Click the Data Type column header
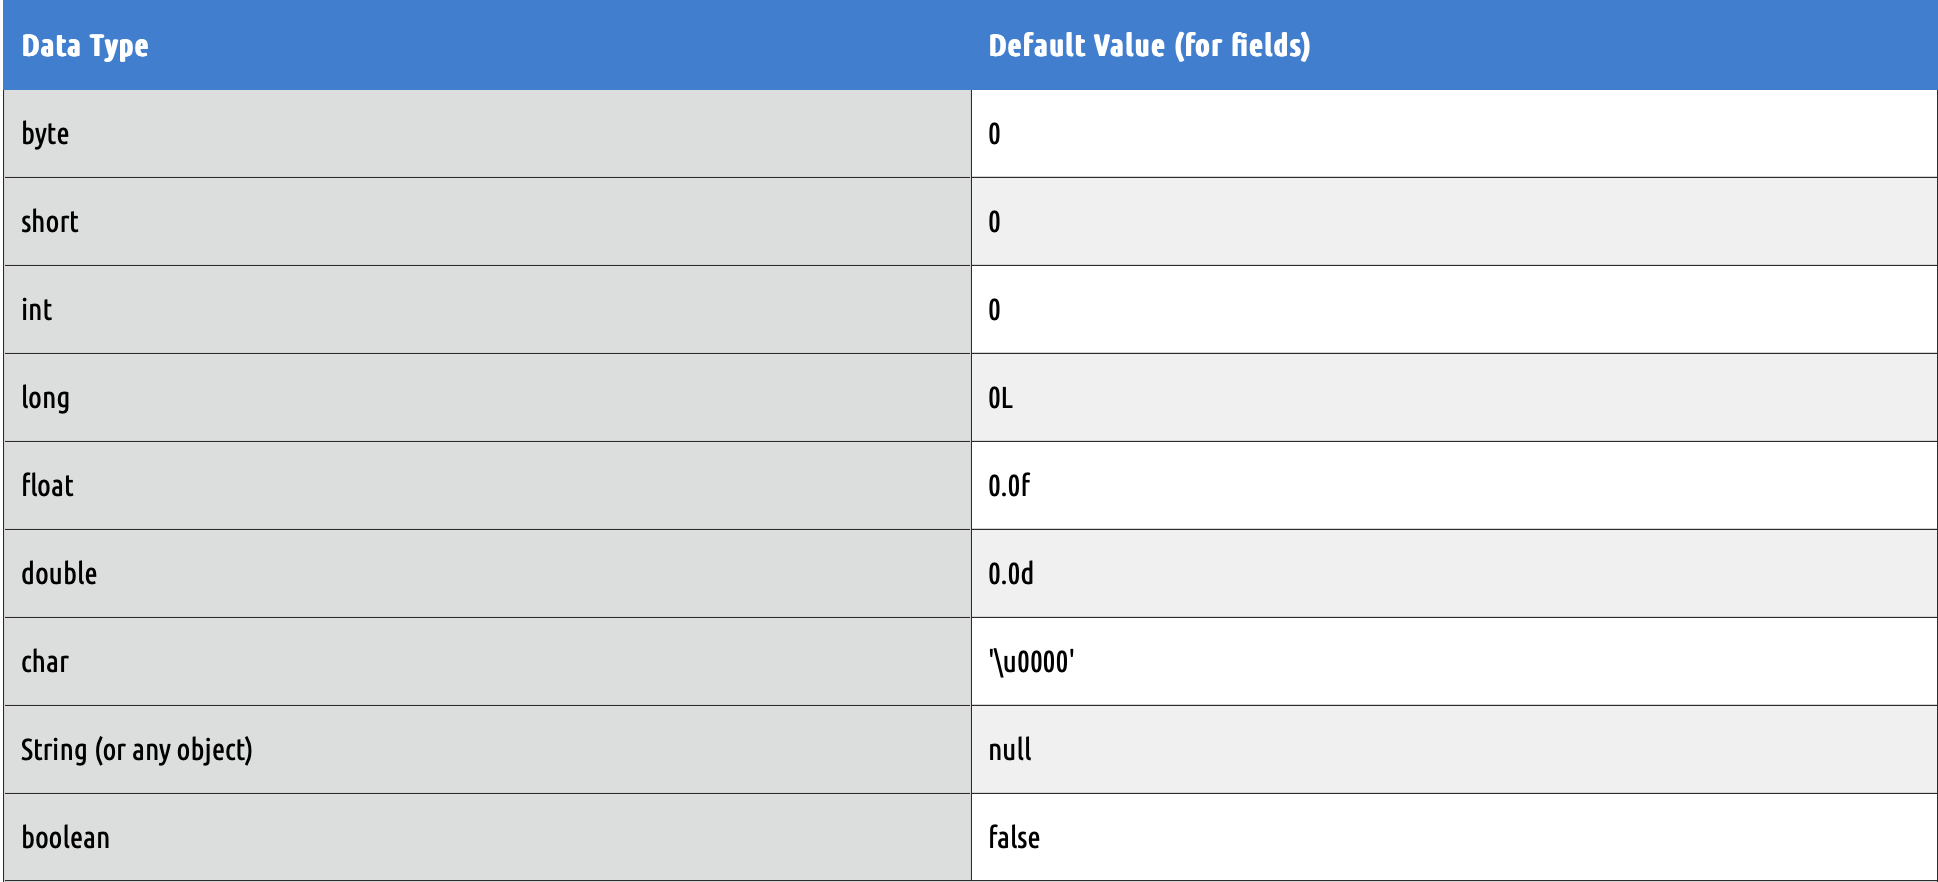The width and height of the screenshot is (1938, 882). pos(487,45)
